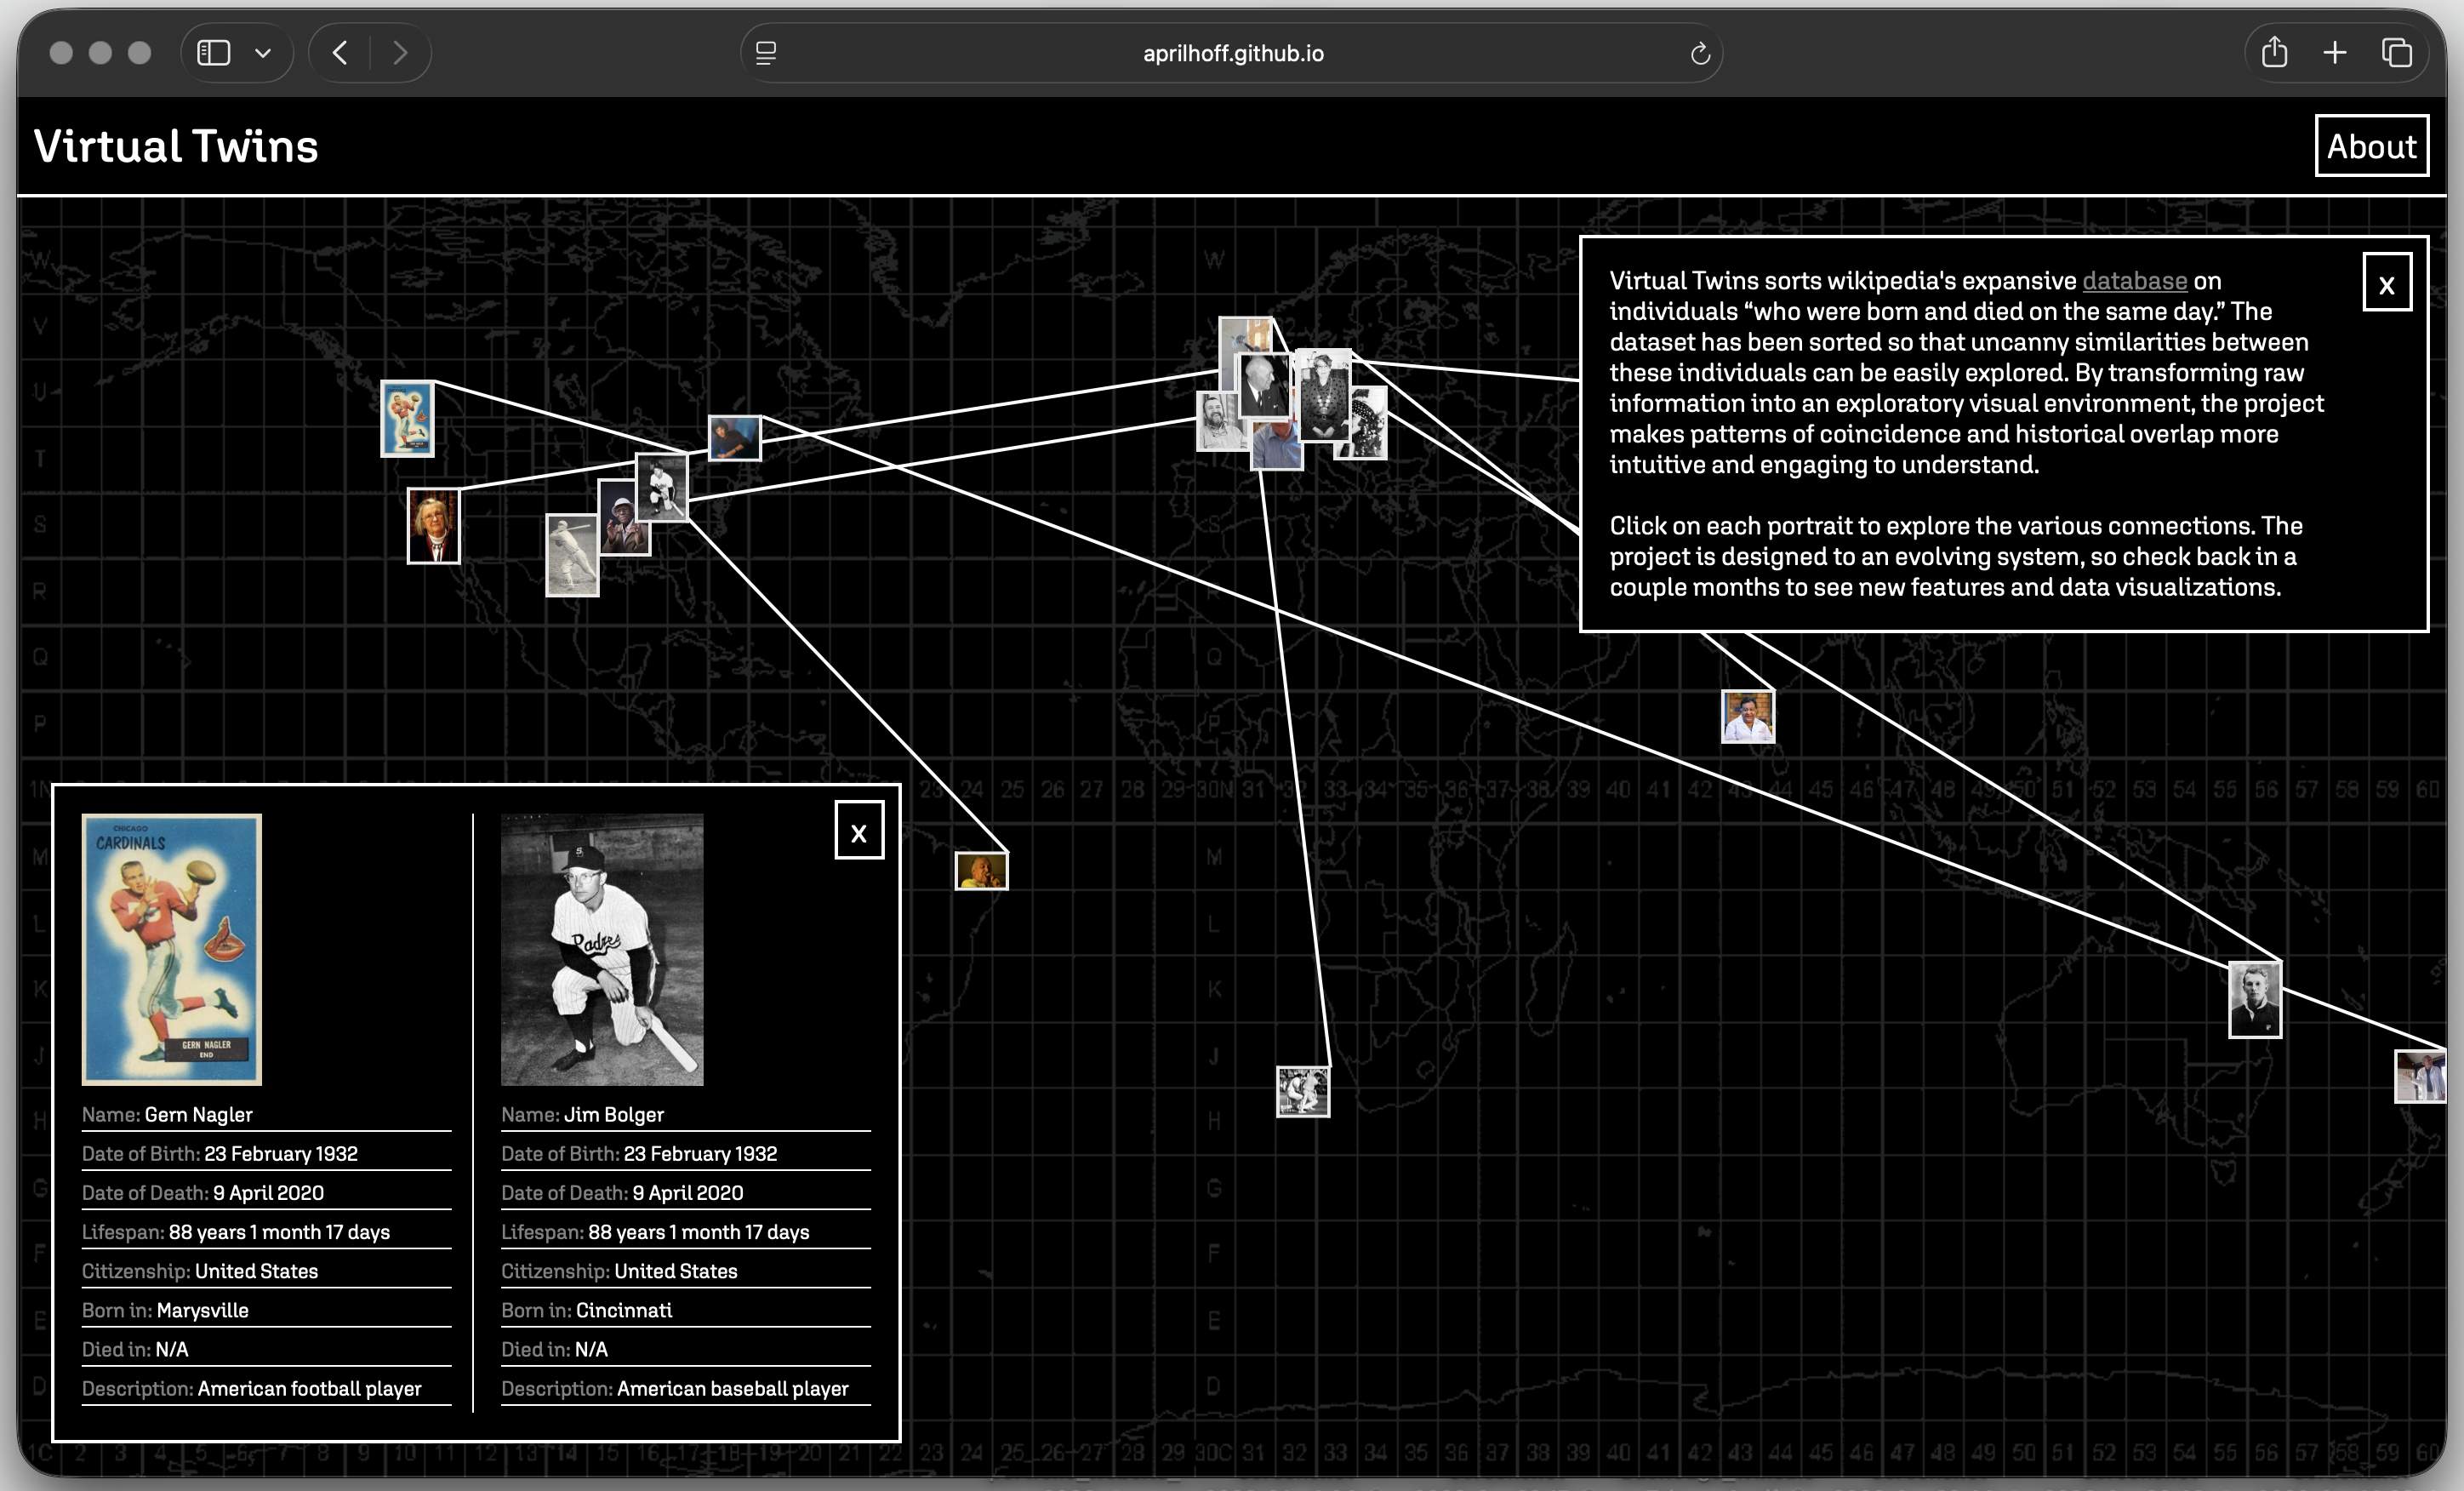This screenshot has height=1491, width=2464.
Task: Select the man in white shirt portrait
Action: pos(1747,716)
